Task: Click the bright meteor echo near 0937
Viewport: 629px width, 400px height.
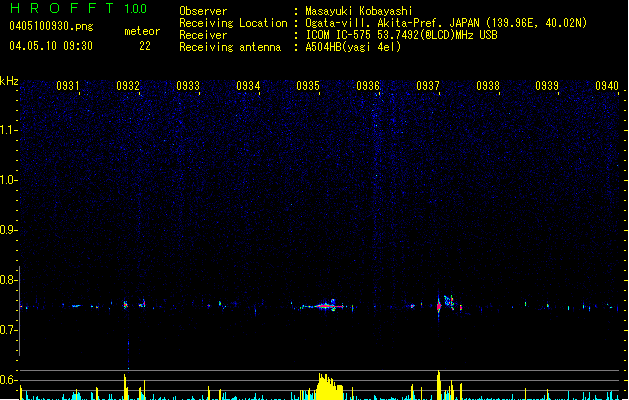Action: 439,306
